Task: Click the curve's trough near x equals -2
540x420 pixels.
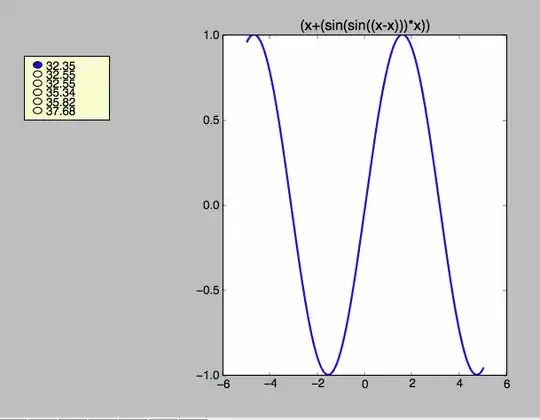Action: pos(328,374)
